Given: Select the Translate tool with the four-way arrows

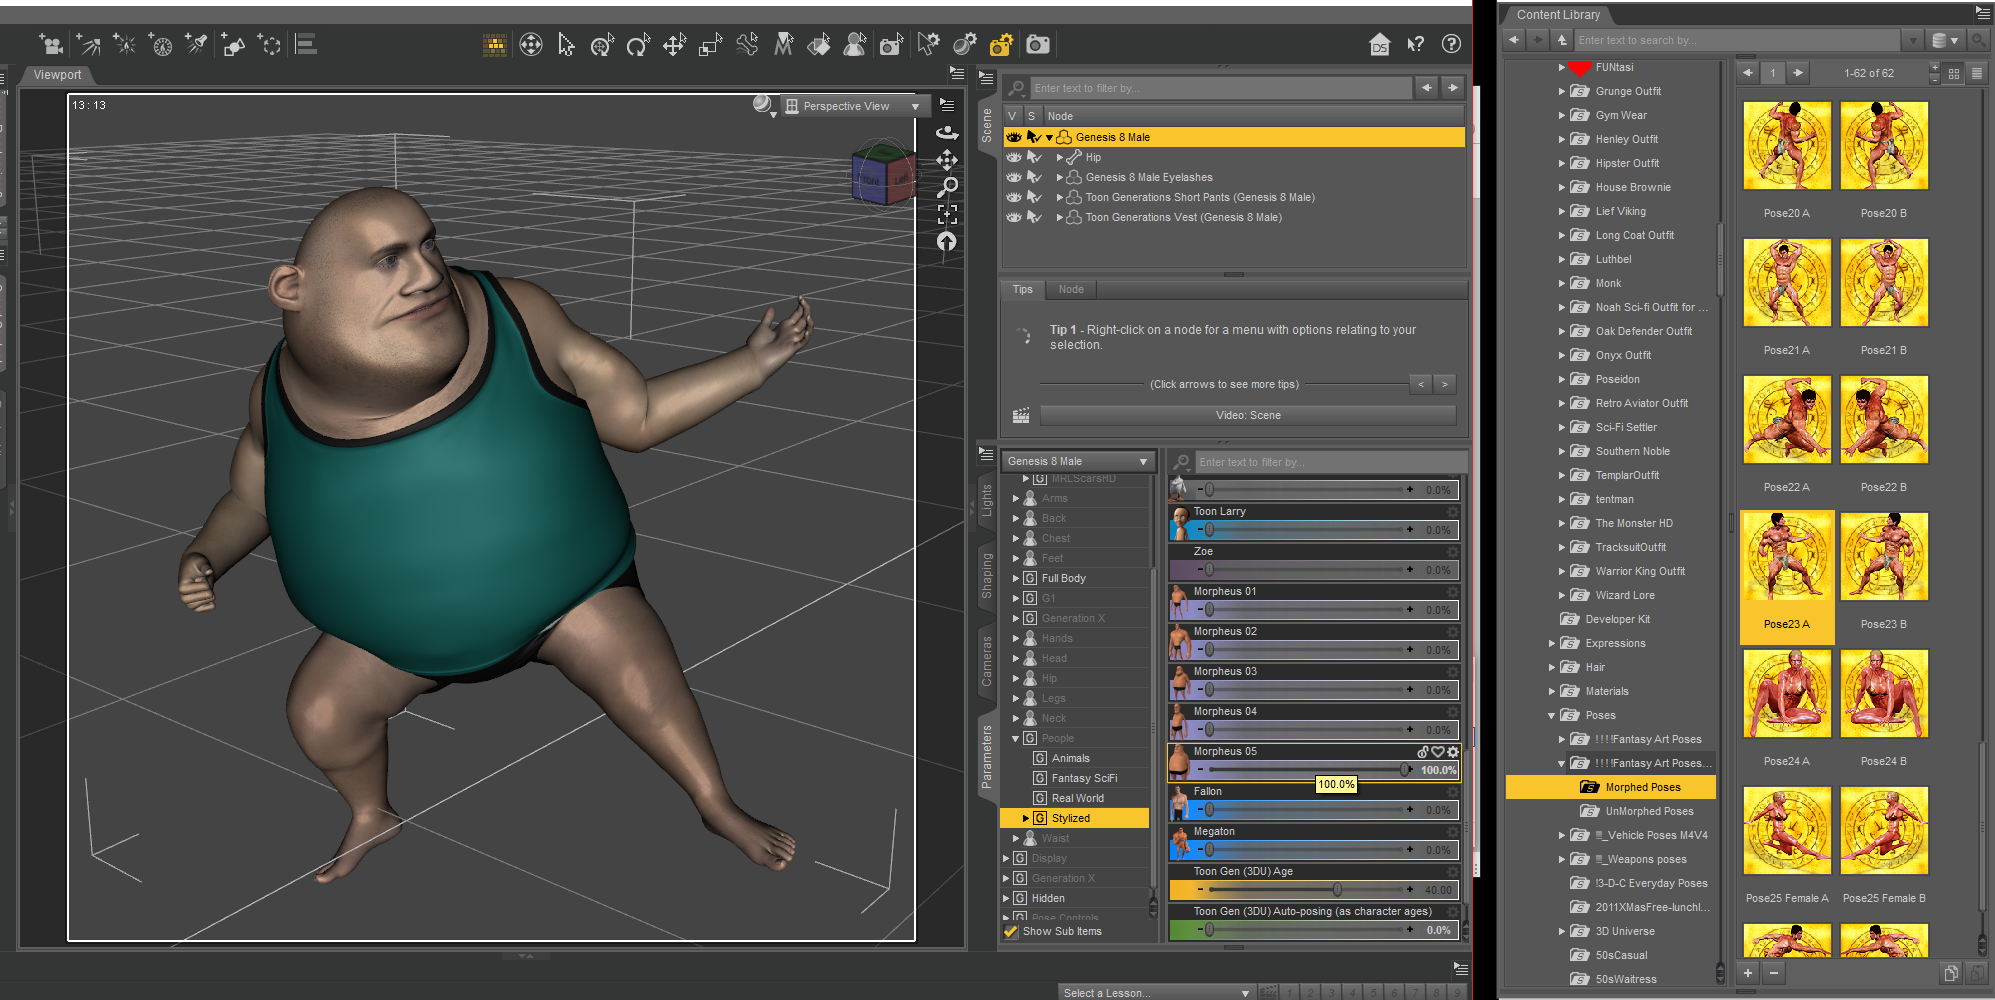Looking at the screenshot, I should click(674, 45).
